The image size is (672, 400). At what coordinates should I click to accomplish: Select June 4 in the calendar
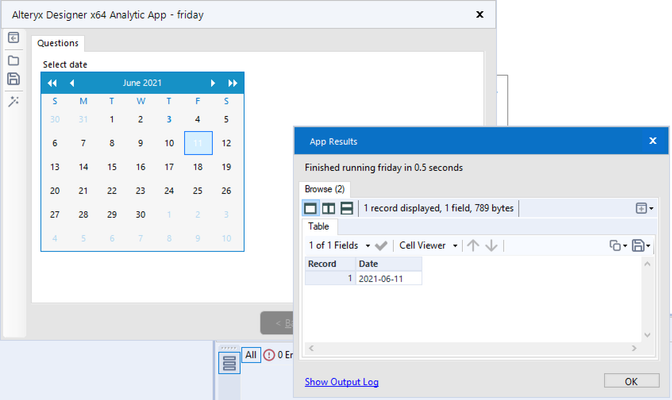[x=198, y=120]
